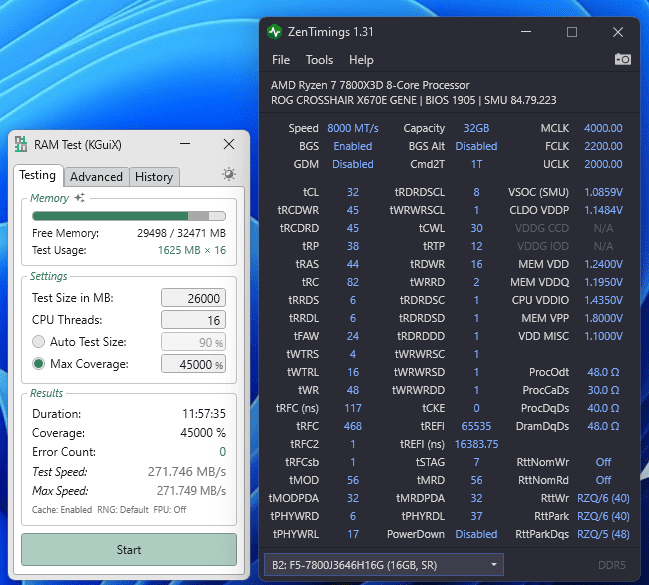Click the Auto Test Size 90 % field
Screen dimensions: 649x585
[193, 342]
